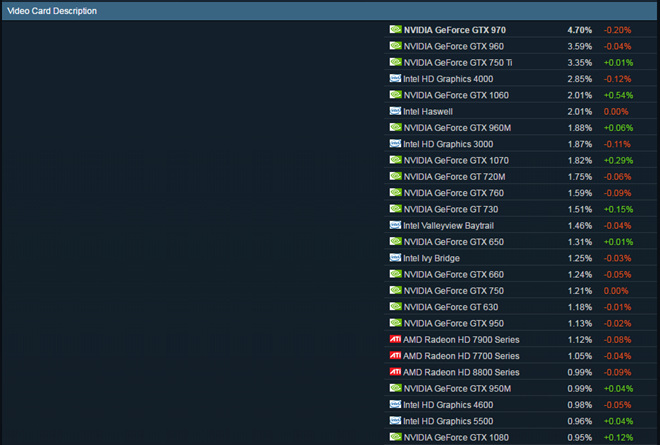660x445 pixels.
Task: Click the NVIDIA icon next to GTX 650
Action: point(395,241)
